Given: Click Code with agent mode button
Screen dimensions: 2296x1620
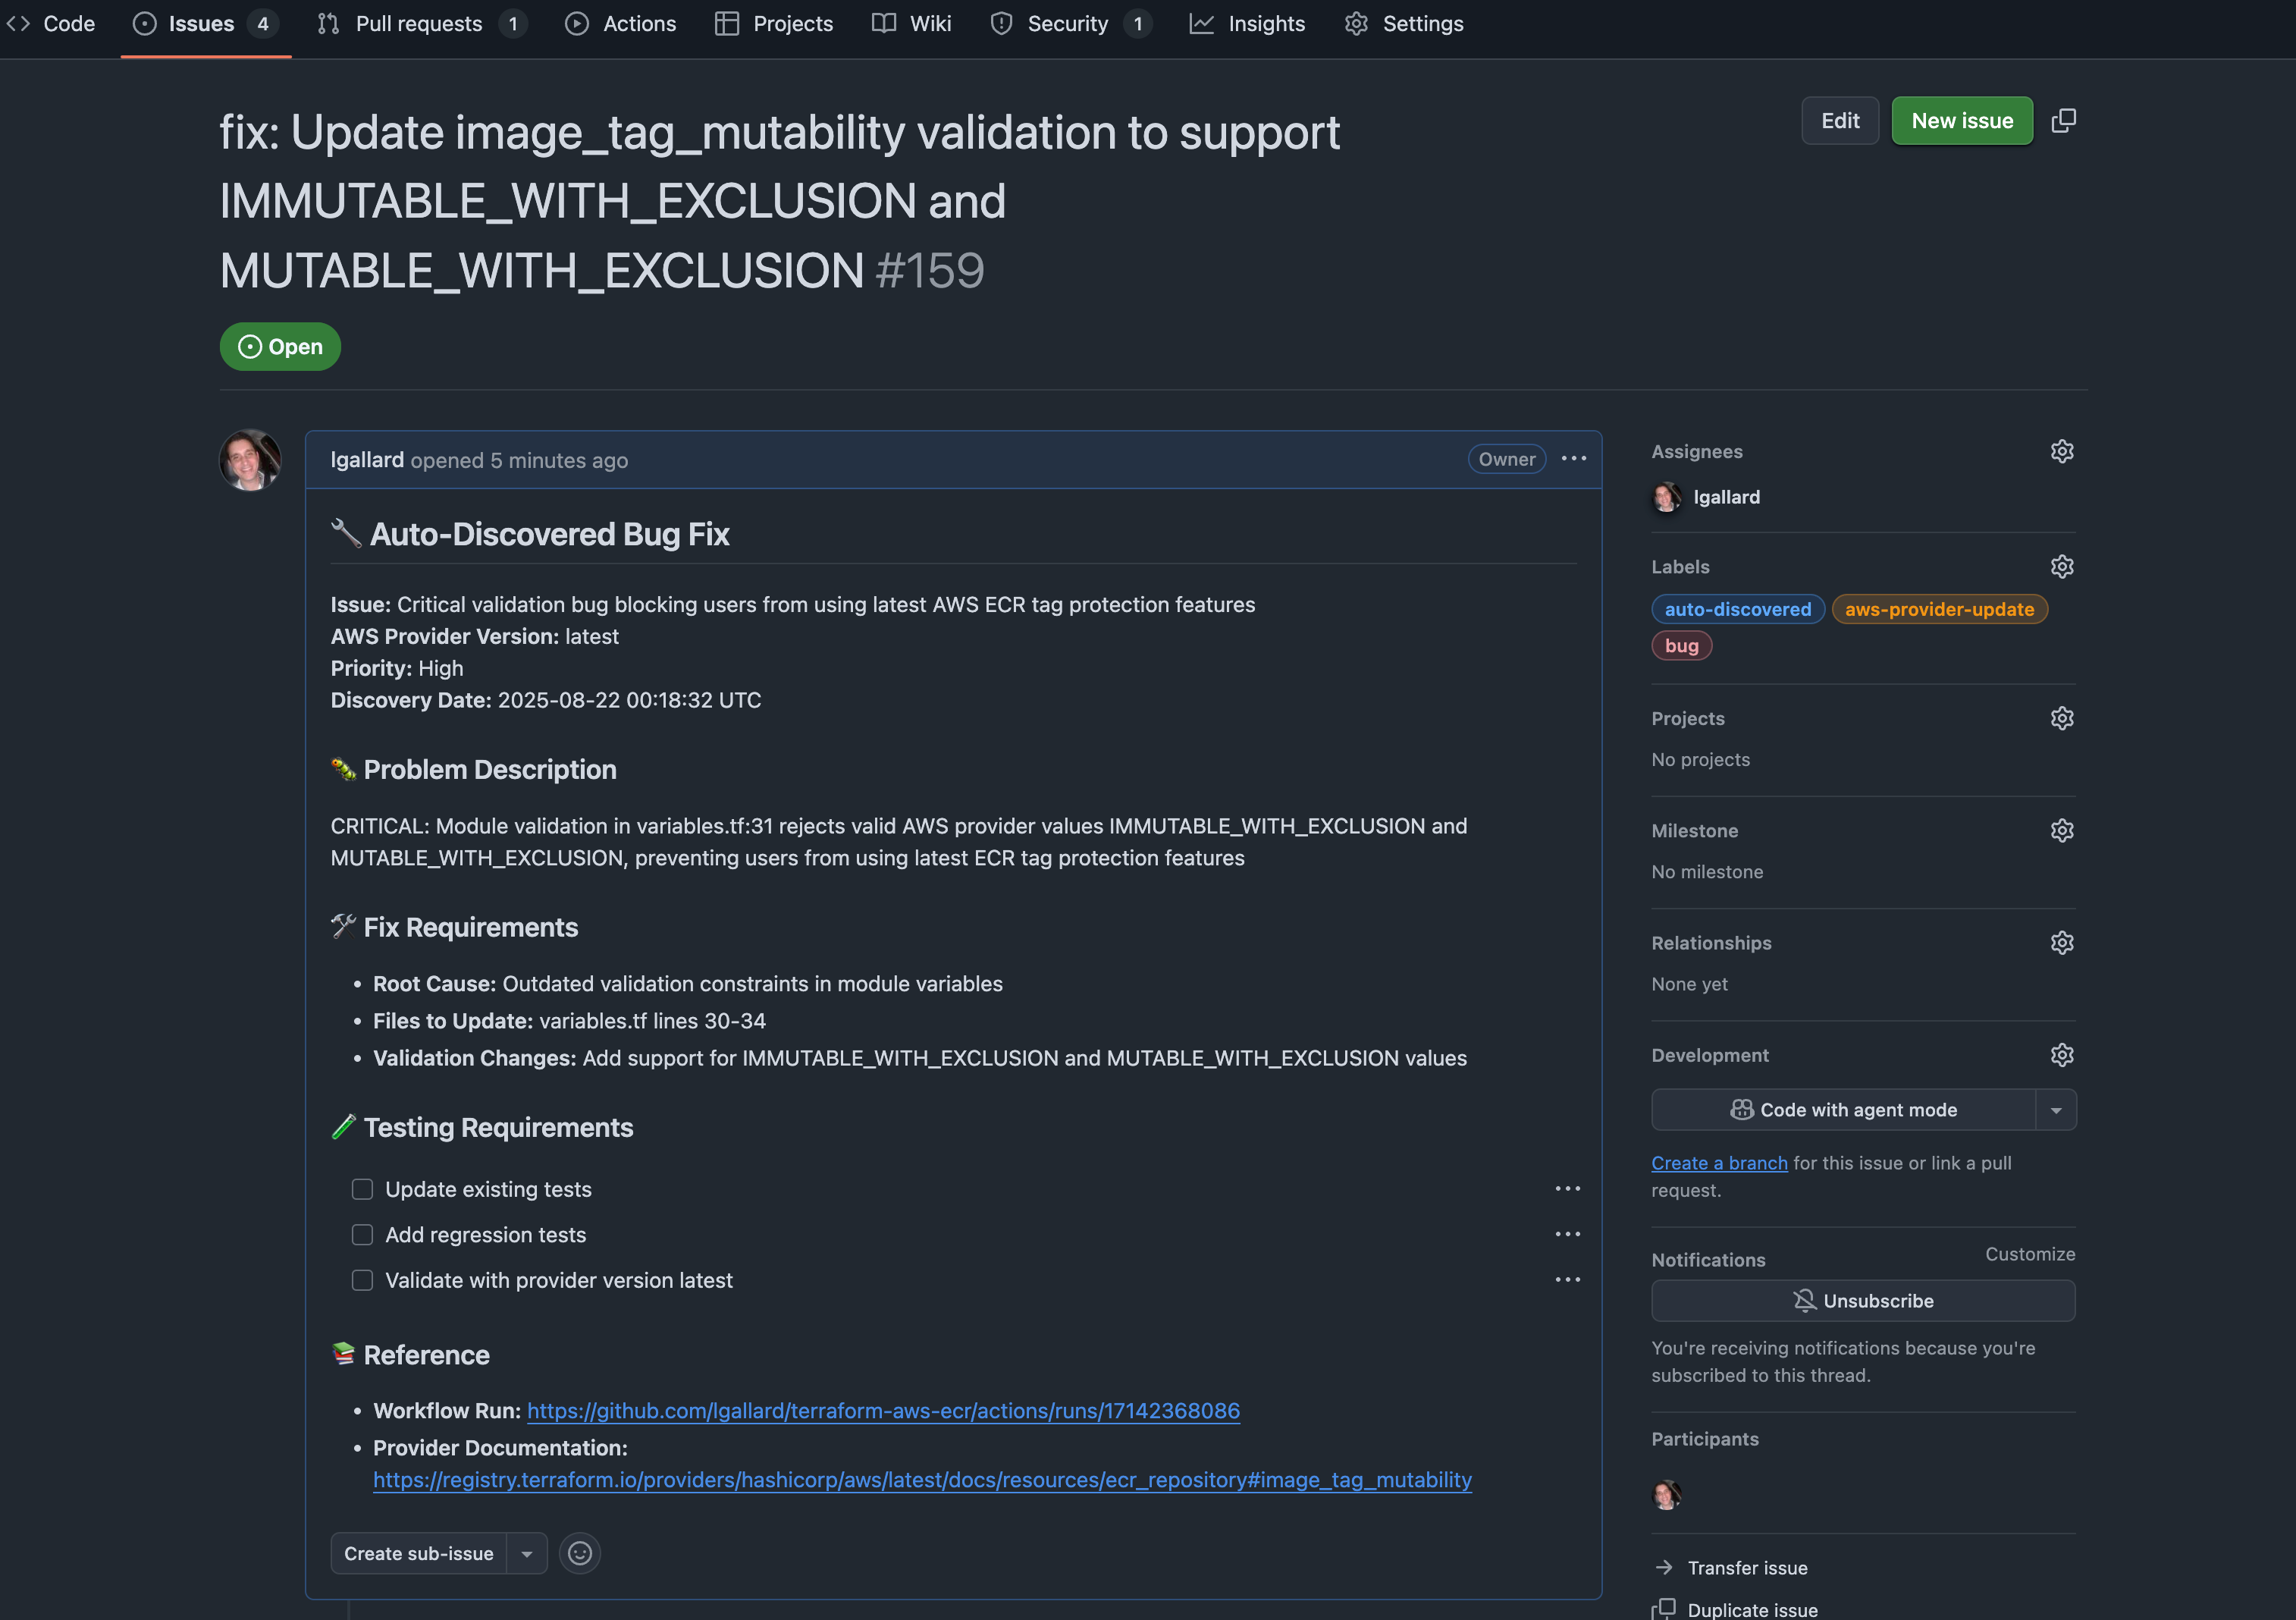Looking at the screenshot, I should 1844,1110.
